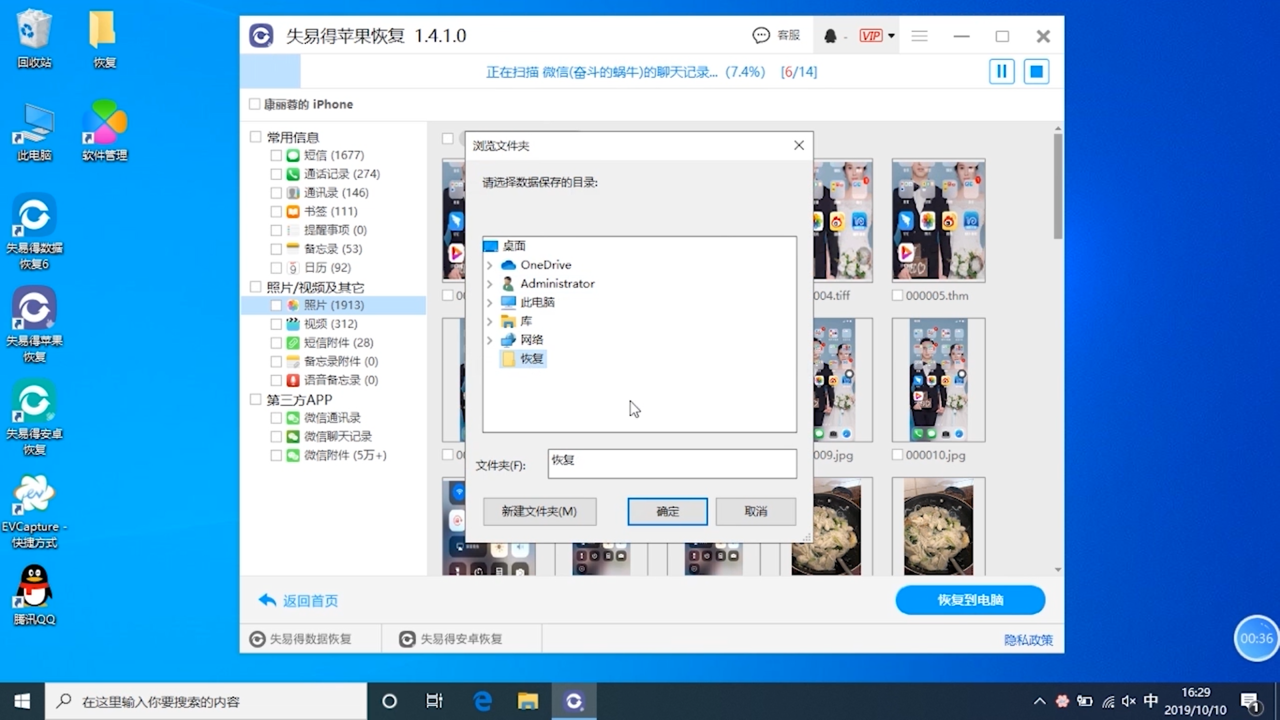This screenshot has height=720, width=1280.
Task: Select 日历 (92) category
Action: (x=327, y=268)
